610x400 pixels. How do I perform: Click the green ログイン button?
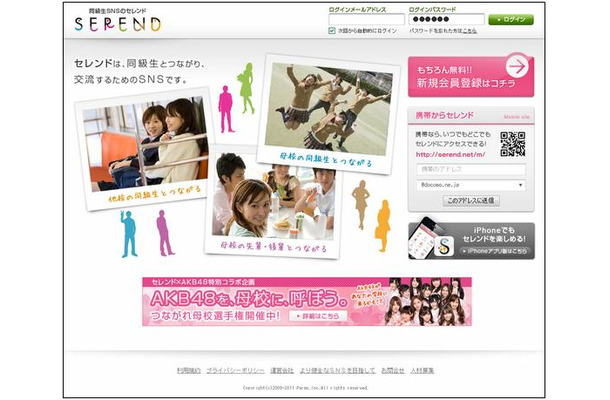tap(511, 19)
